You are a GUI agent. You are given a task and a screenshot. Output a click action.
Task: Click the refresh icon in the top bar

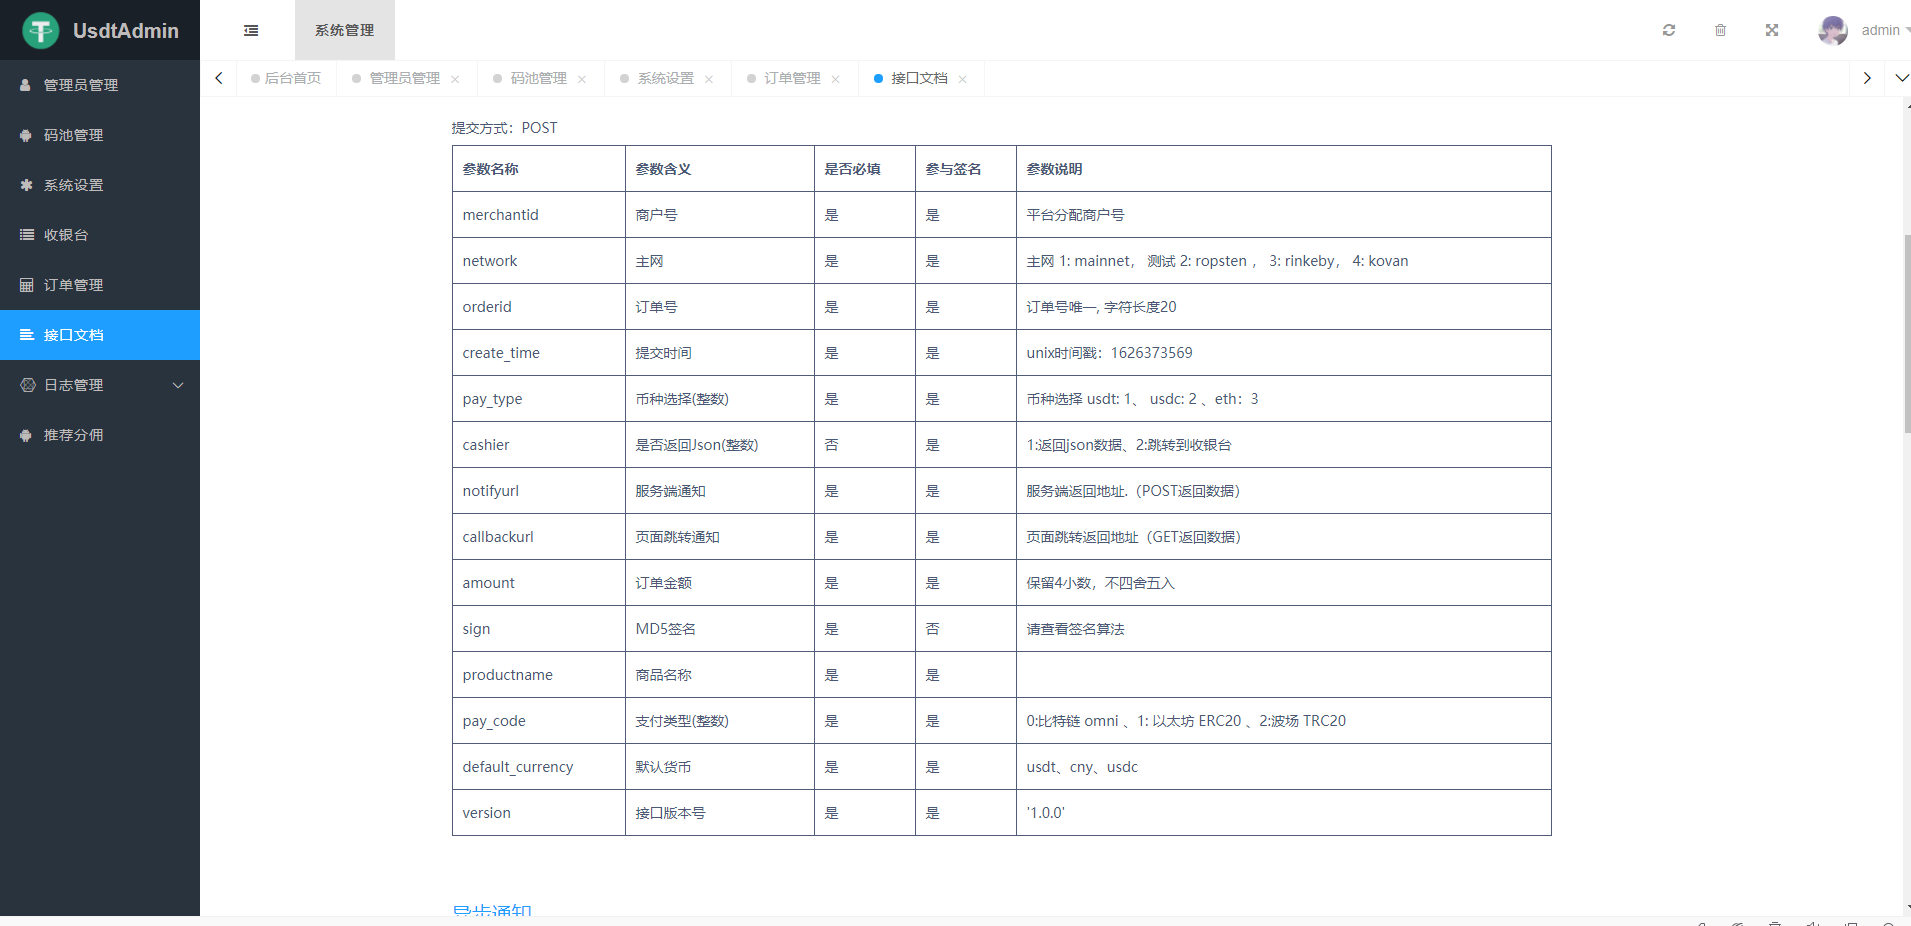click(1669, 30)
